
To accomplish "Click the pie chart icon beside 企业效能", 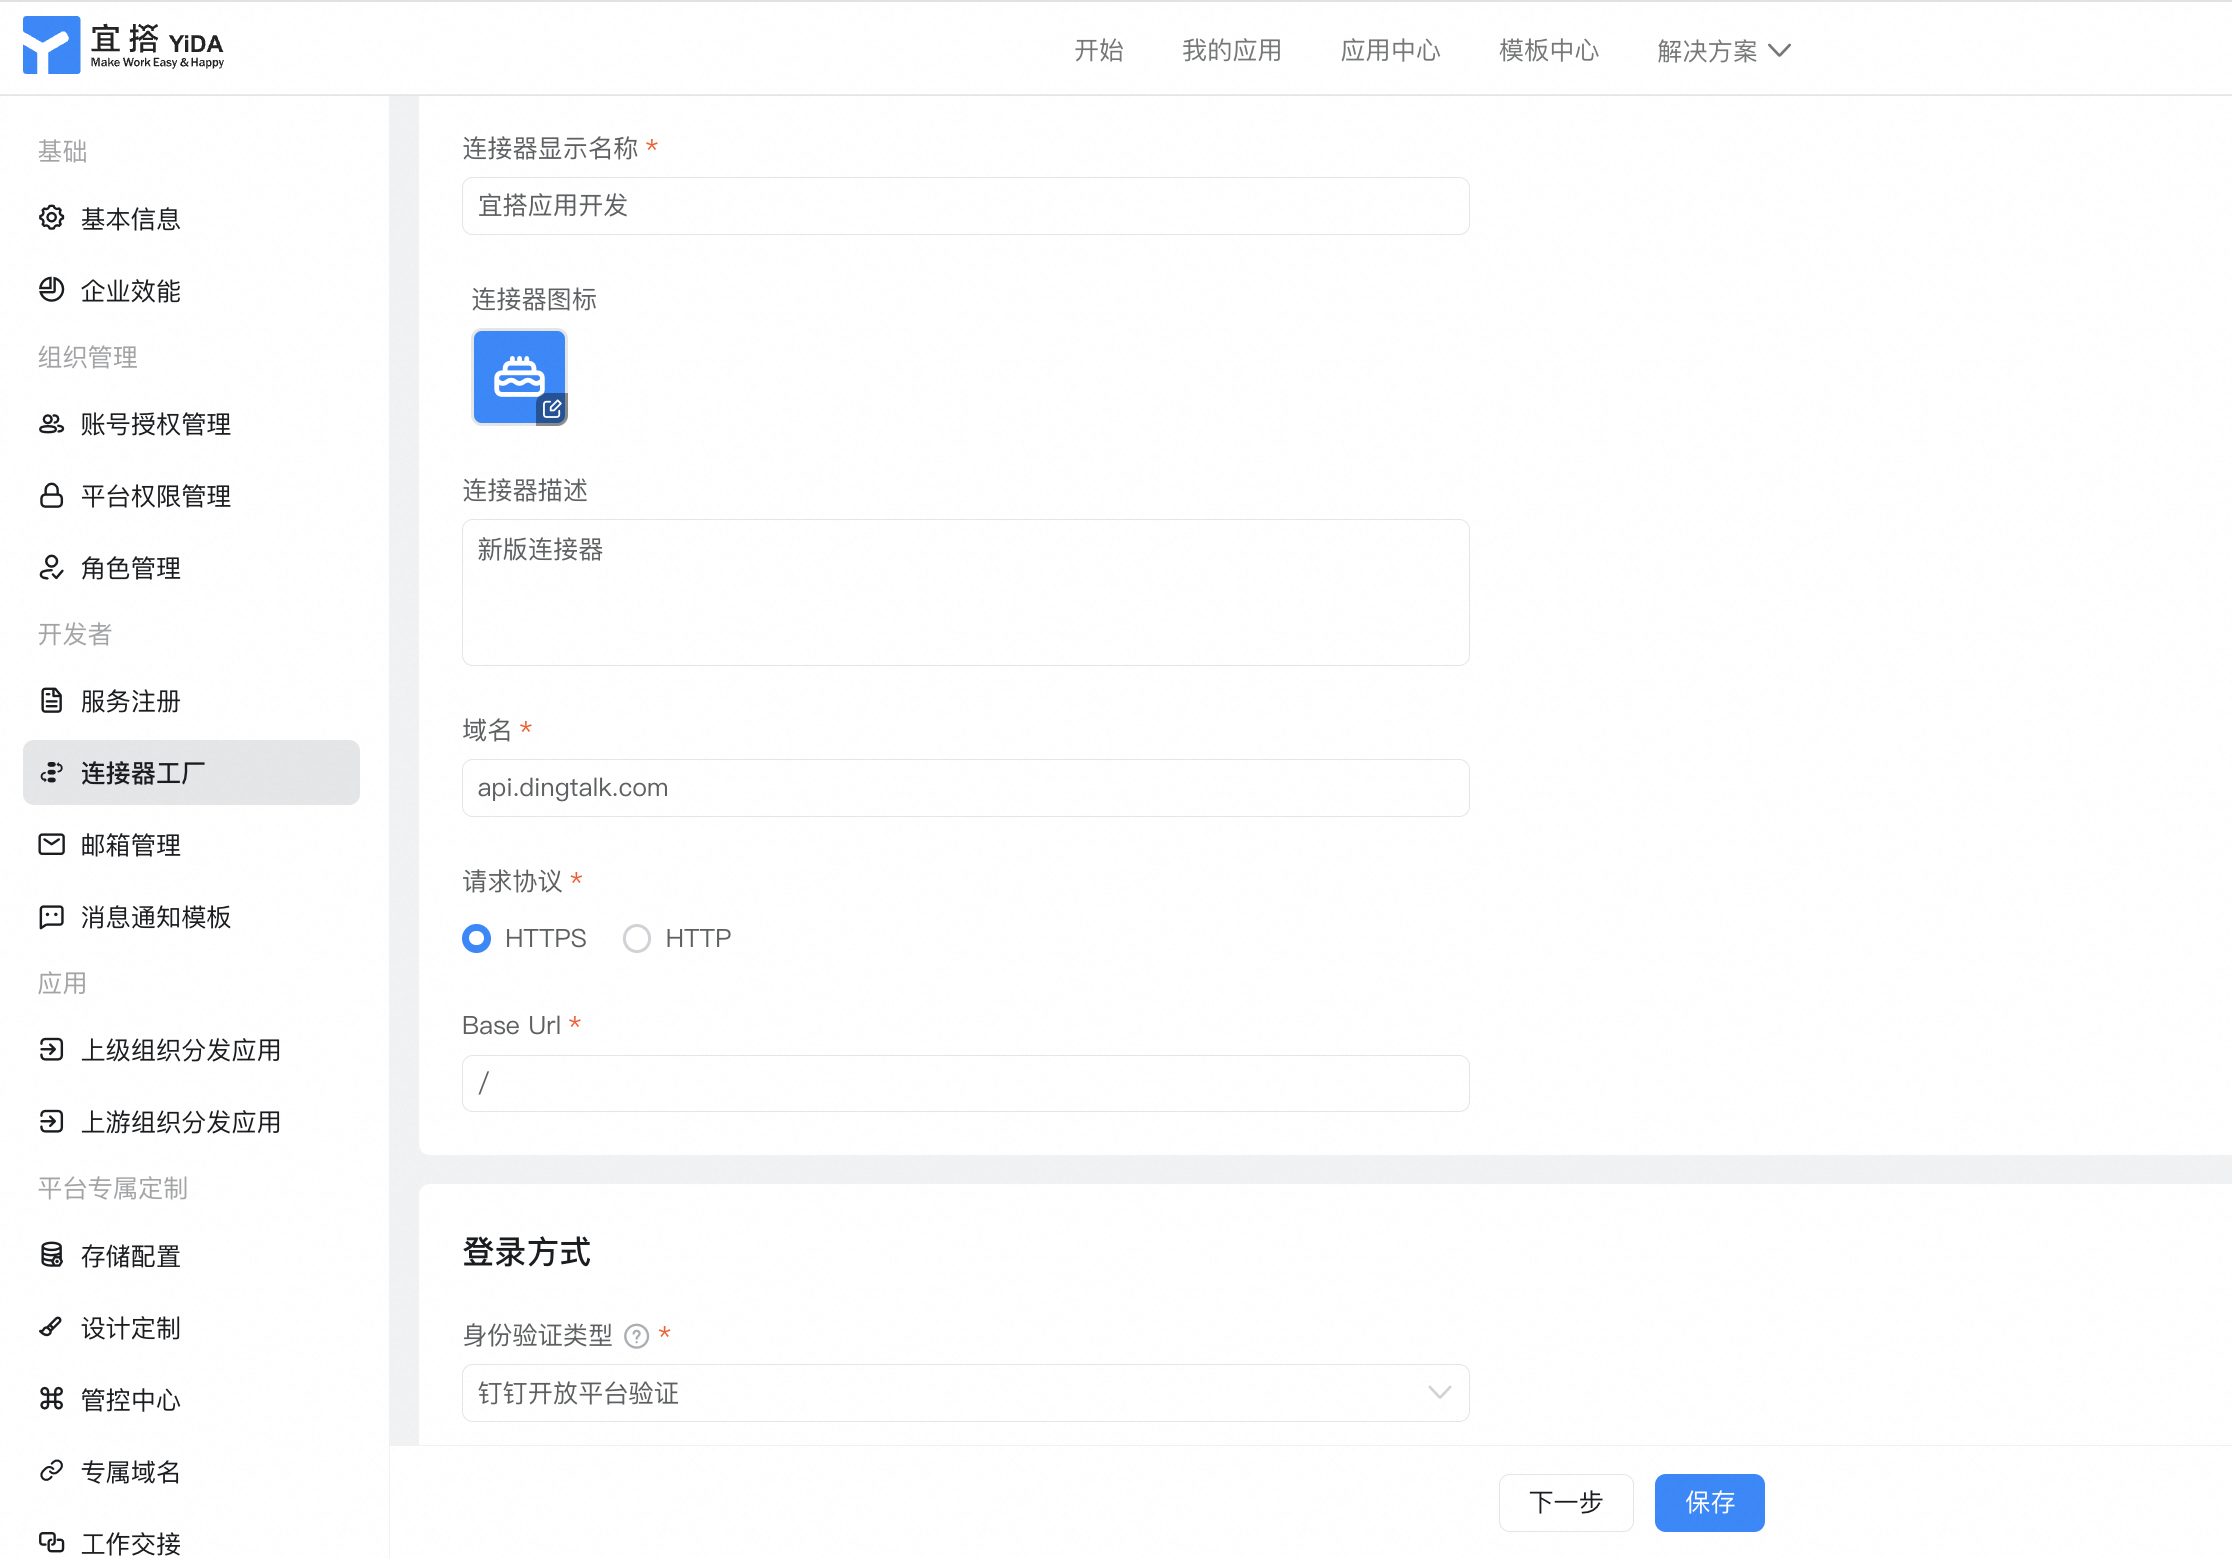I will 51,290.
